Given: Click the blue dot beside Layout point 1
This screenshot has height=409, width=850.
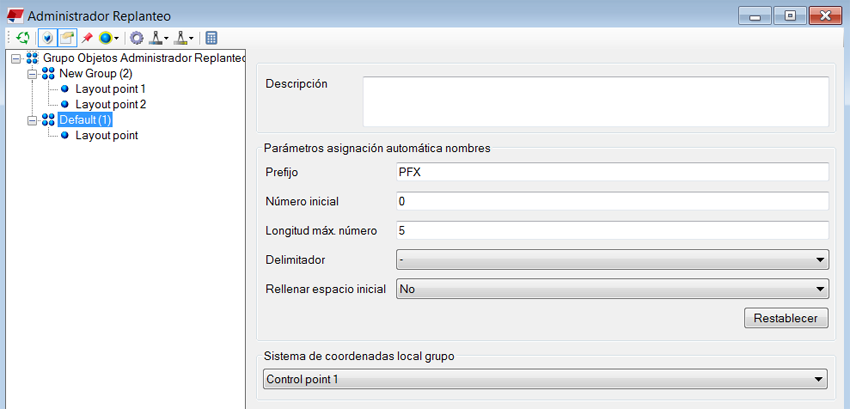Looking at the screenshot, I should (x=65, y=88).
